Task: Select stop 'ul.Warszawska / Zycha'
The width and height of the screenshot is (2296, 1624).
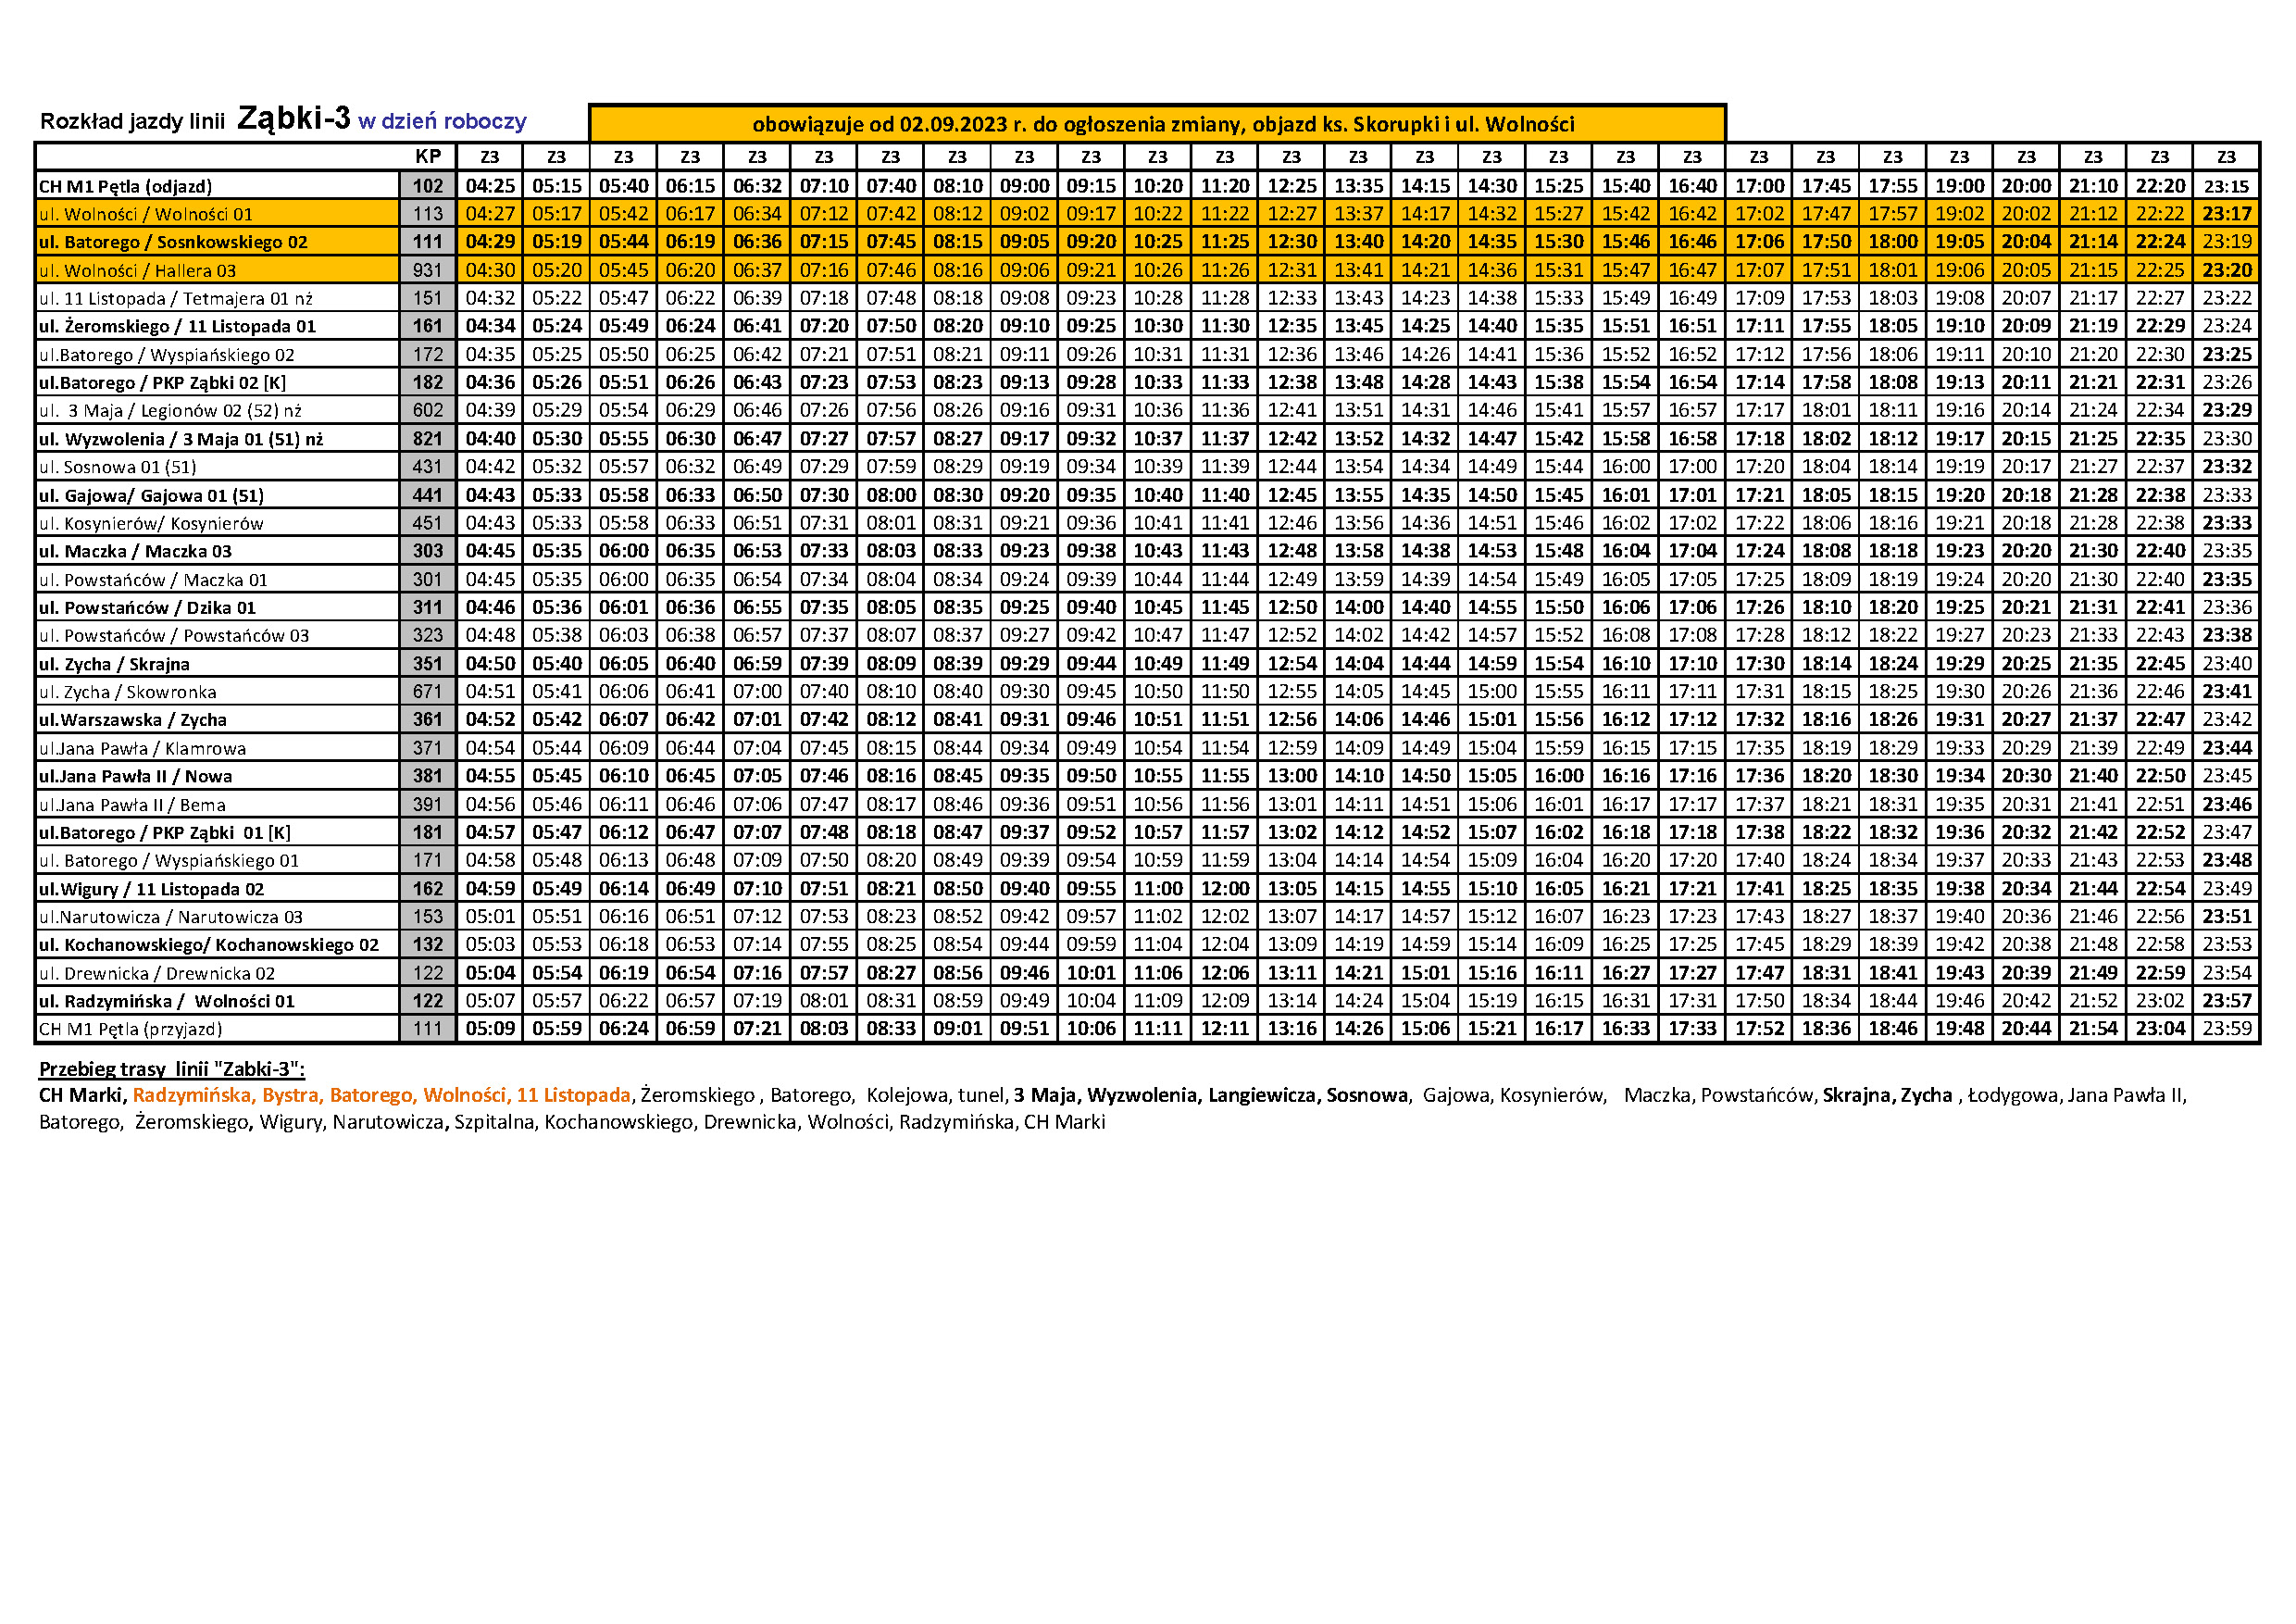Action: [133, 720]
